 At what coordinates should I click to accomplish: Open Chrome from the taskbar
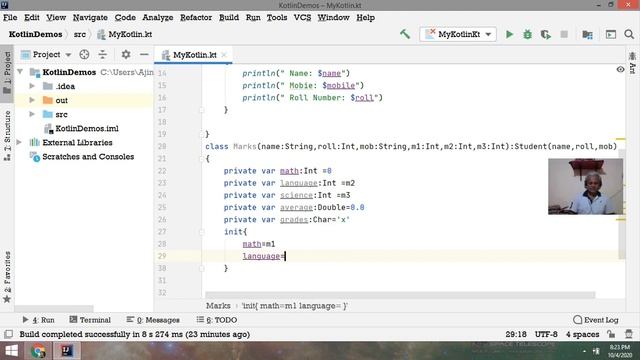(x=38, y=351)
